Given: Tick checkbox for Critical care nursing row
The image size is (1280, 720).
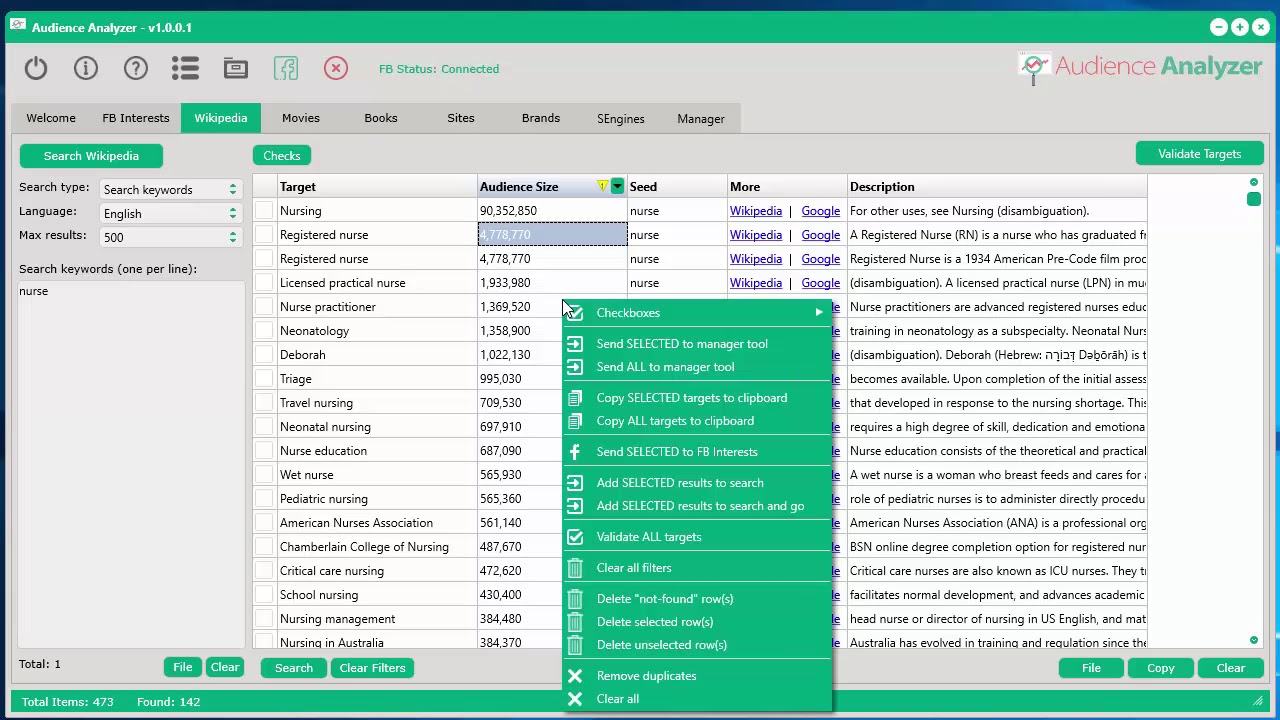Looking at the screenshot, I should [264, 571].
